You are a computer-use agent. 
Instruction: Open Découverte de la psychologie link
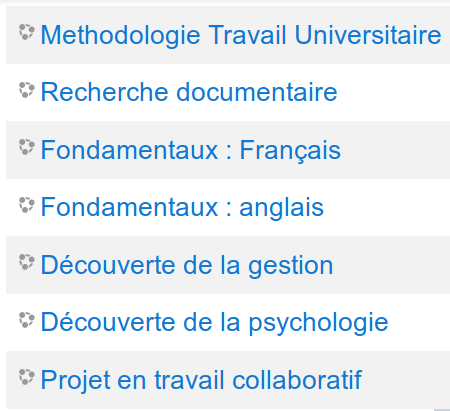[215, 323]
